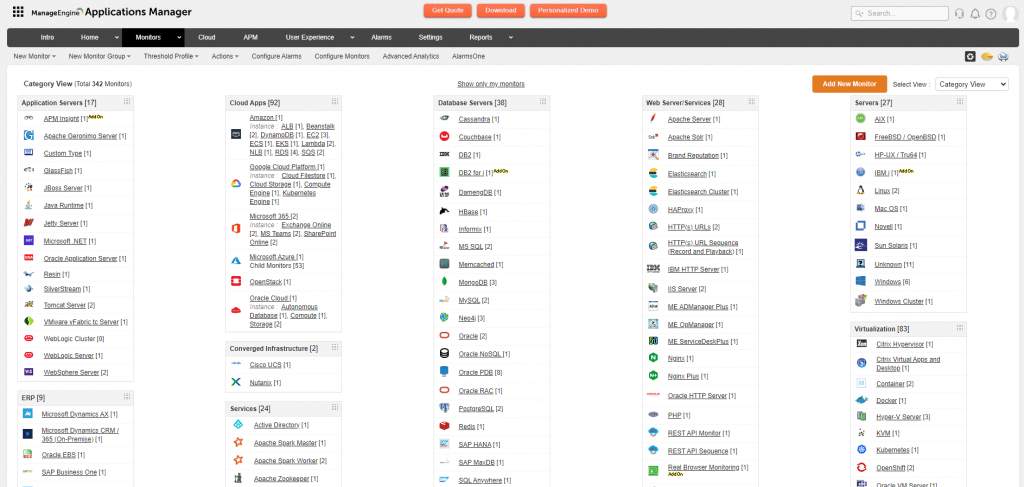1024x487 pixels.
Task: Click the Microsoft 365 icon
Action: coord(236,228)
